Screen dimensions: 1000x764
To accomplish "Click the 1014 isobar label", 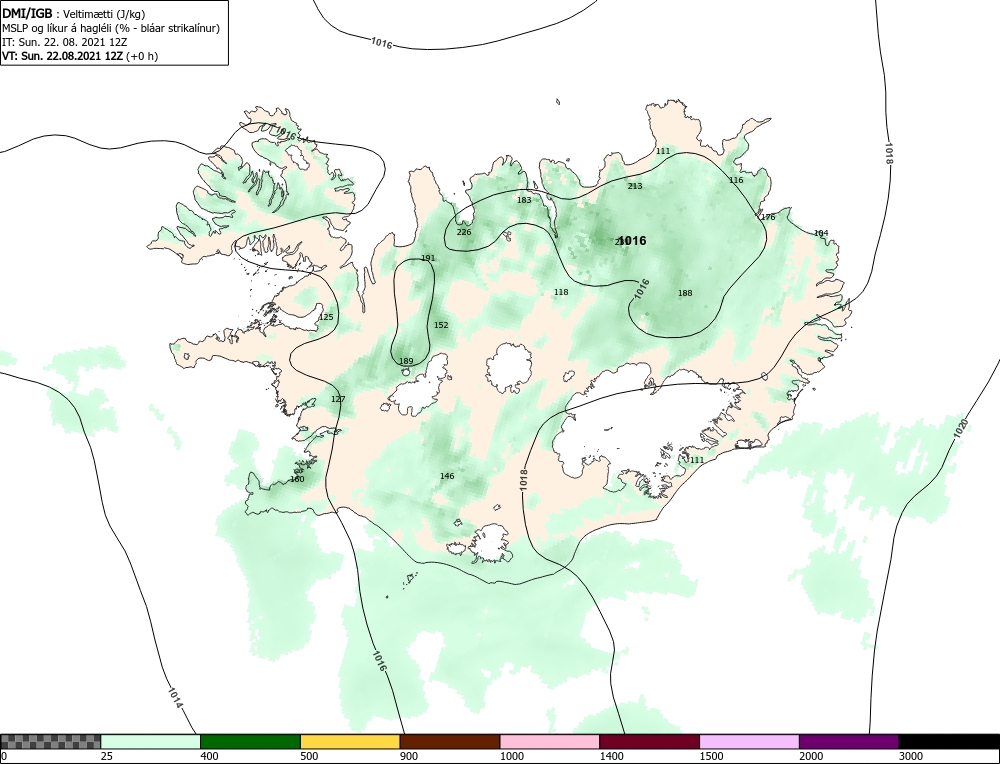I will (175, 698).
